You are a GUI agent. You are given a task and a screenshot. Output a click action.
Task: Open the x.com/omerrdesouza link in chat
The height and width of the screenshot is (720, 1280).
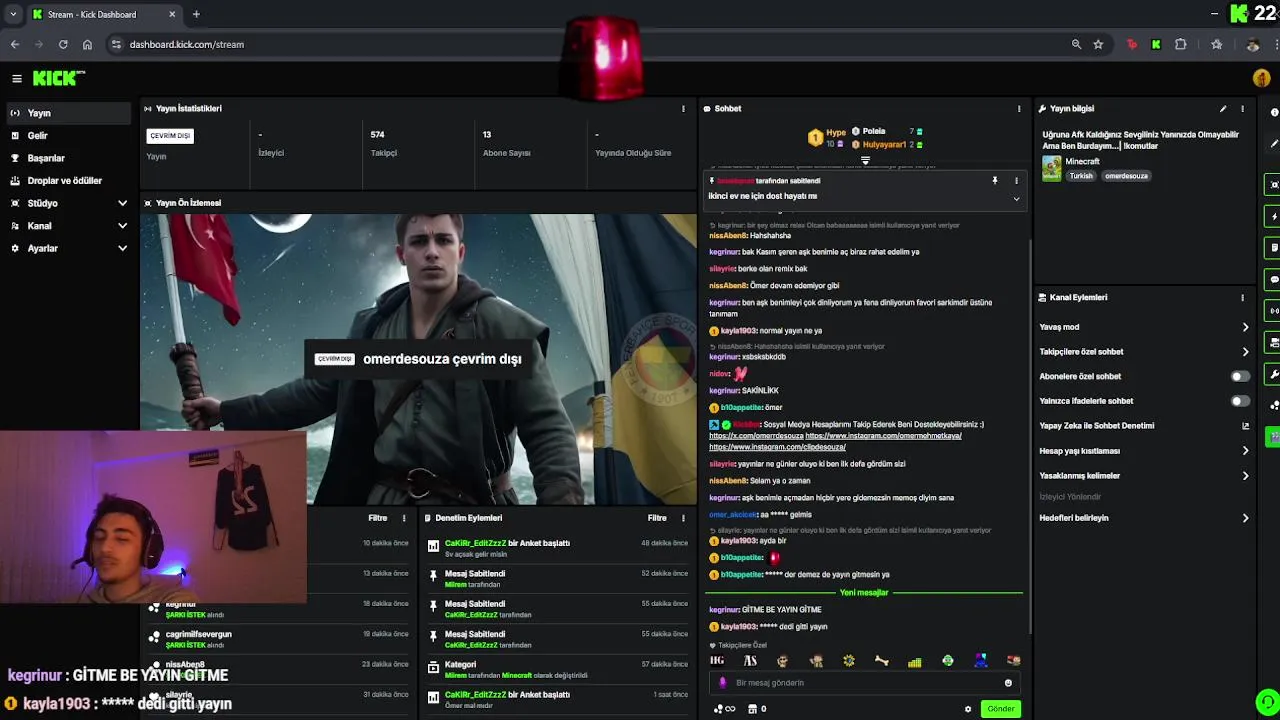pos(756,436)
